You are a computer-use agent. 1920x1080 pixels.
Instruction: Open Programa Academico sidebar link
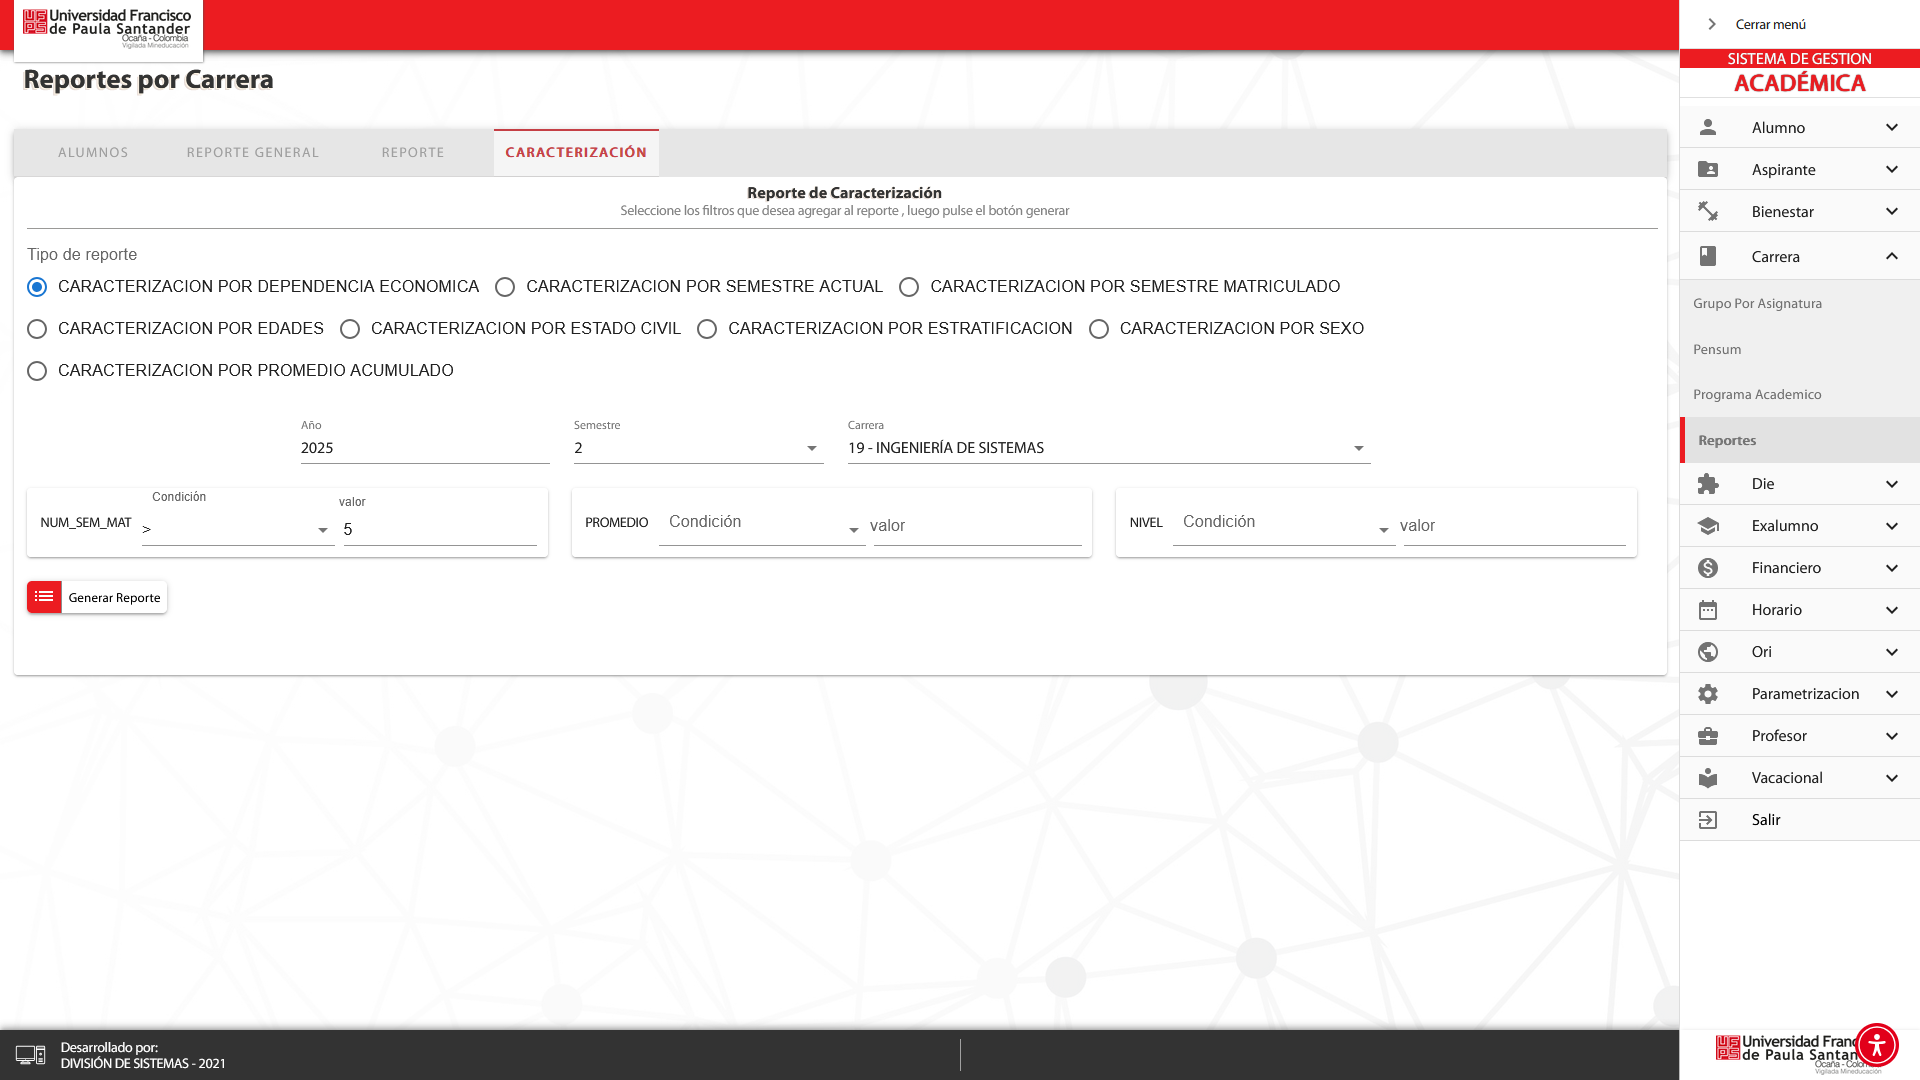coord(1757,395)
